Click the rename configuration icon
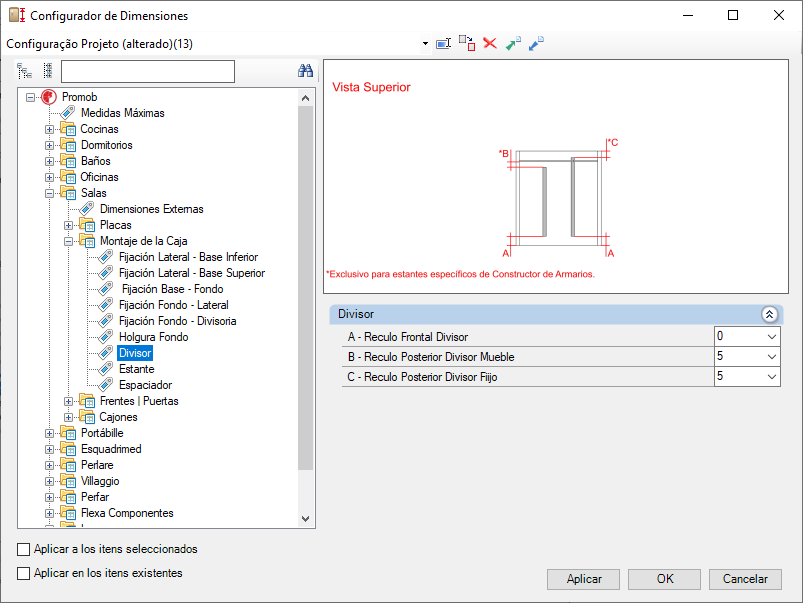The height and width of the screenshot is (603, 803). tap(443, 44)
